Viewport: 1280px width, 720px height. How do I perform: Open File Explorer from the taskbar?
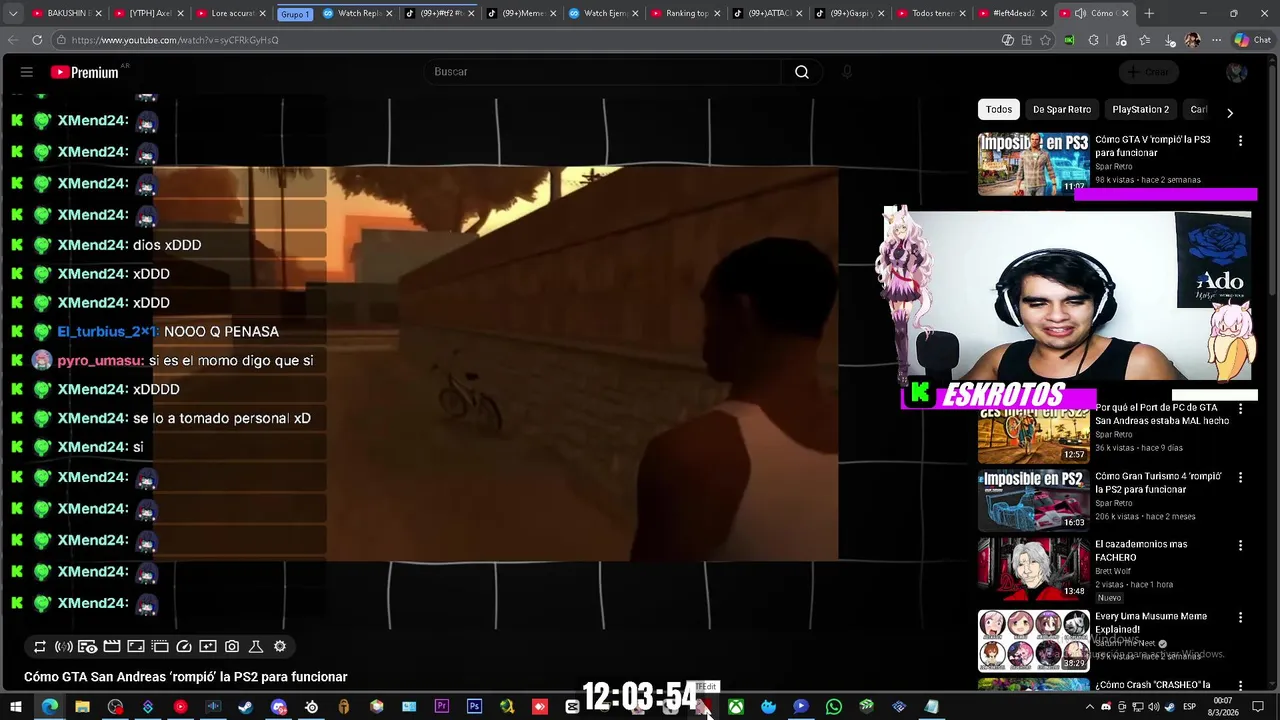[x=82, y=707]
